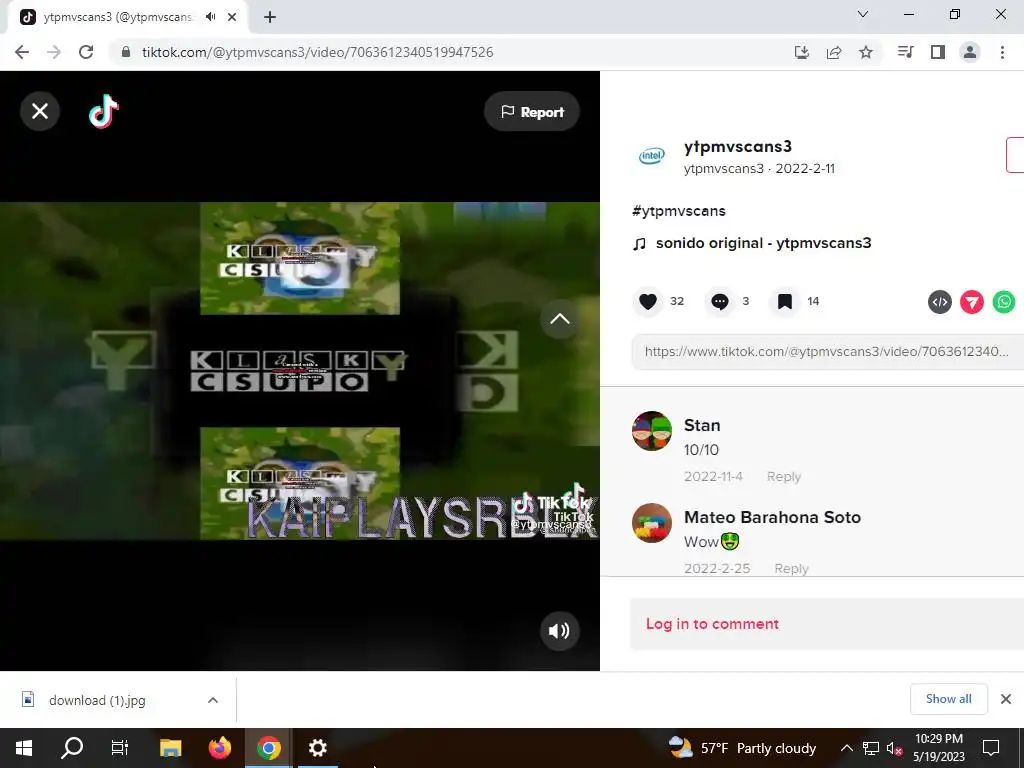Viewport: 1024px width, 768px height.
Task: Open the Windows Start menu
Action: tap(24, 748)
